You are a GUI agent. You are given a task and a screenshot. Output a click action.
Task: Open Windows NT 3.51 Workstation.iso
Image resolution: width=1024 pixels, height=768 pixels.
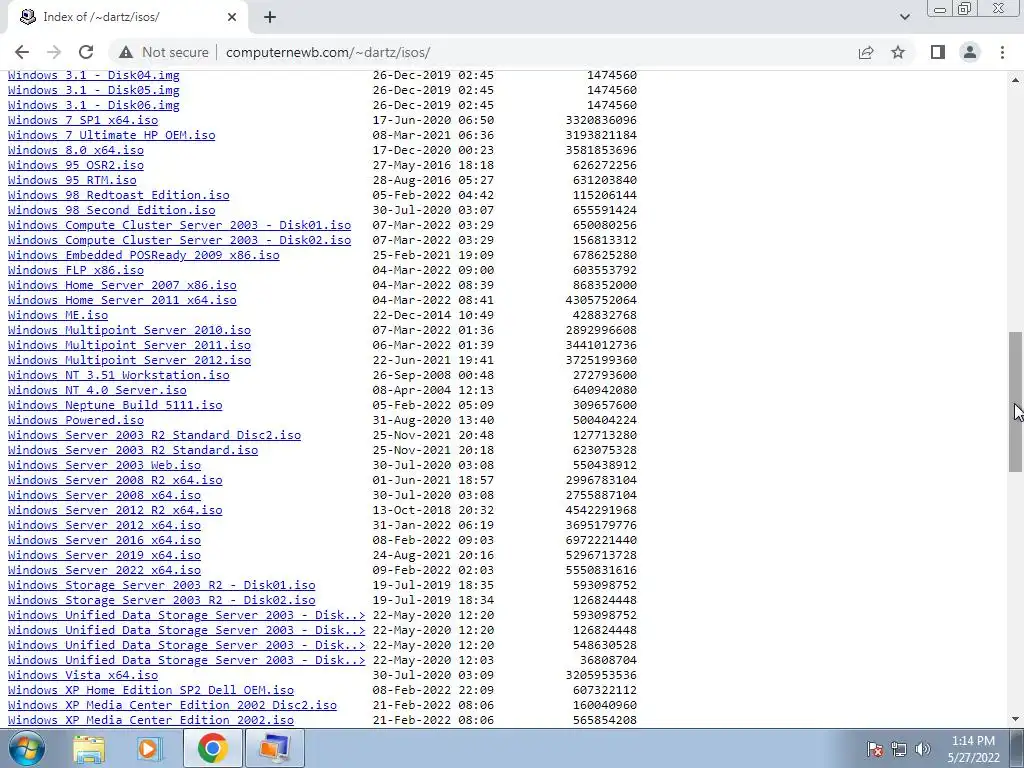point(119,375)
